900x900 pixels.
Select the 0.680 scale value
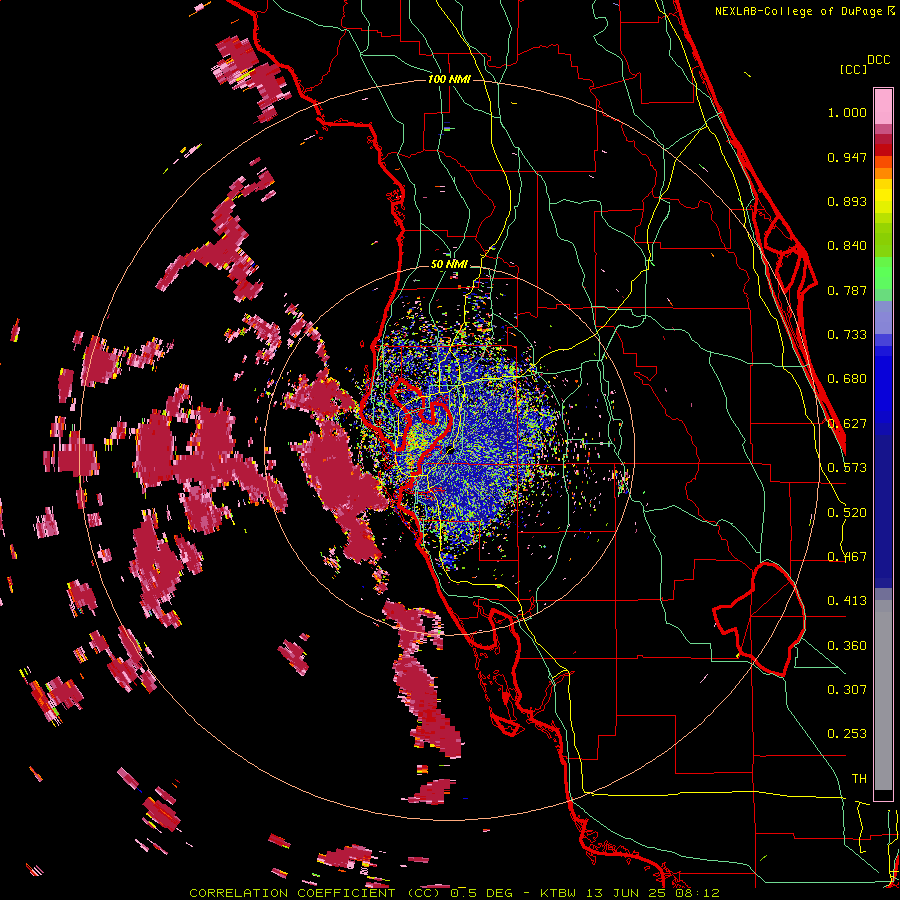click(x=847, y=379)
